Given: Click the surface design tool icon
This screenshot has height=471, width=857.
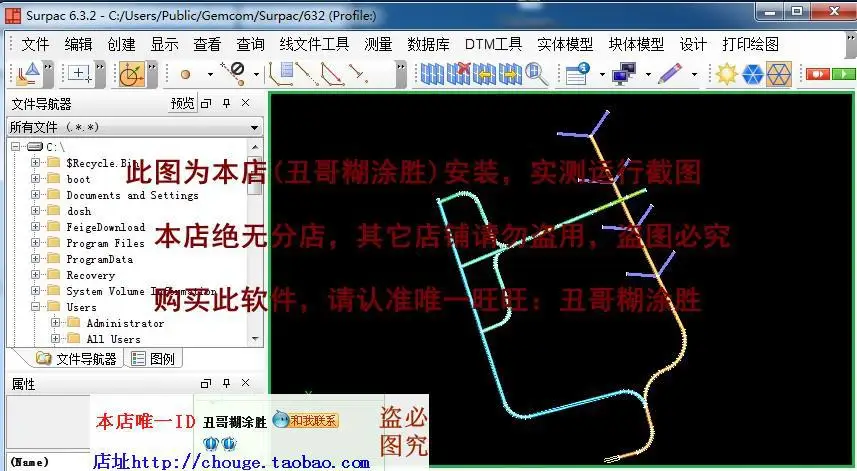Looking at the screenshot, I should [x=27, y=74].
